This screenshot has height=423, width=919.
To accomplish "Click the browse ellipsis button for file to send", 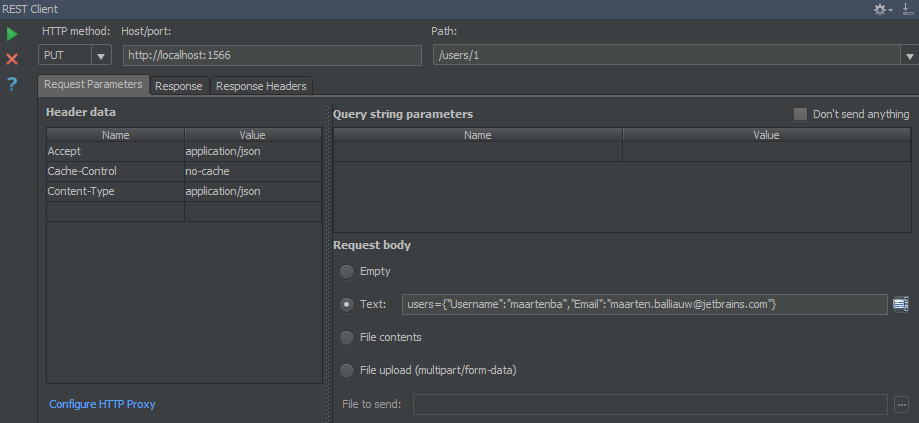I will [x=901, y=404].
